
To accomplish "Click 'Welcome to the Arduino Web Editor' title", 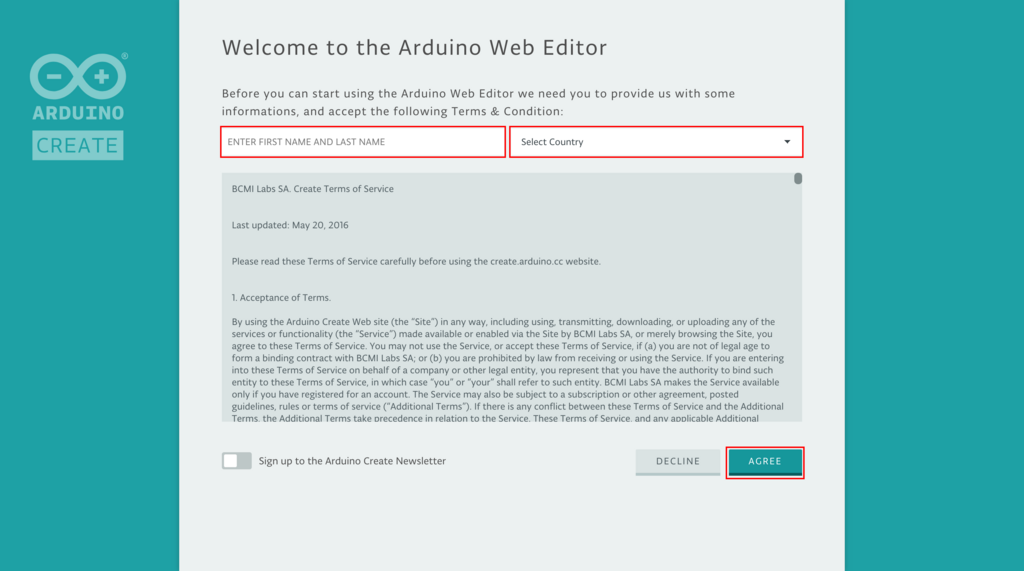I will coord(415,48).
